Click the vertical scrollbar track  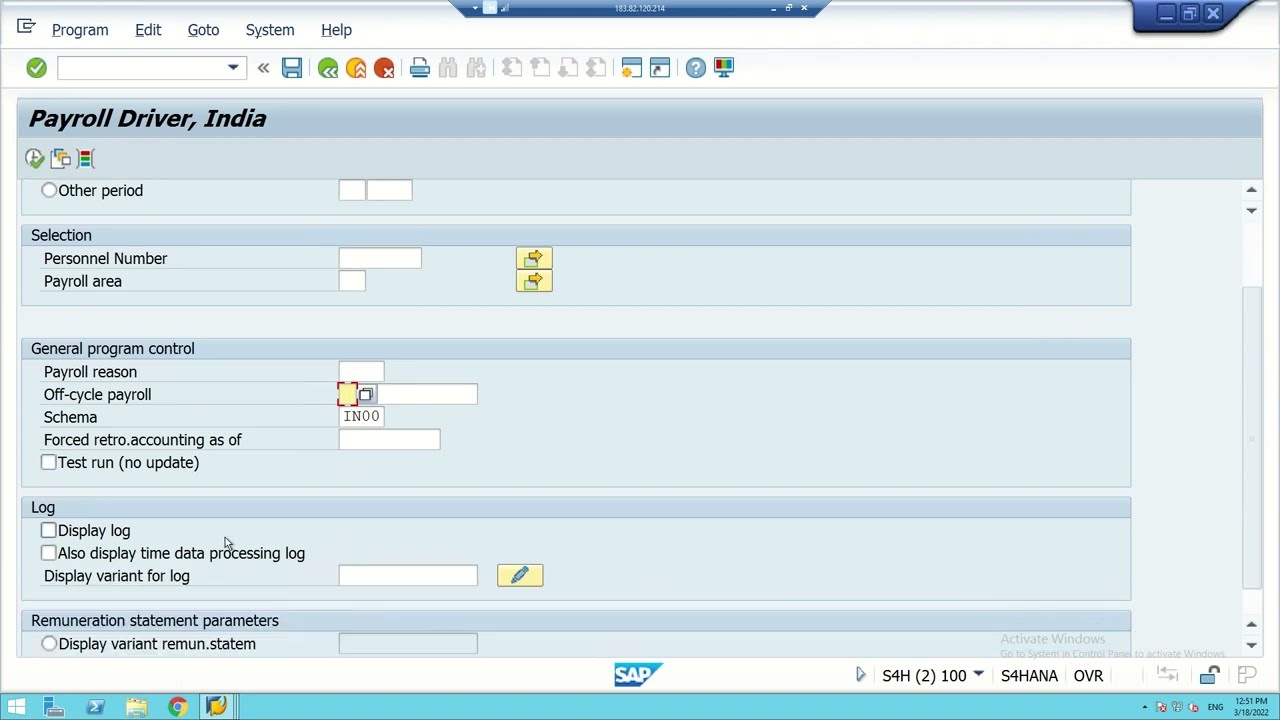(1251, 438)
